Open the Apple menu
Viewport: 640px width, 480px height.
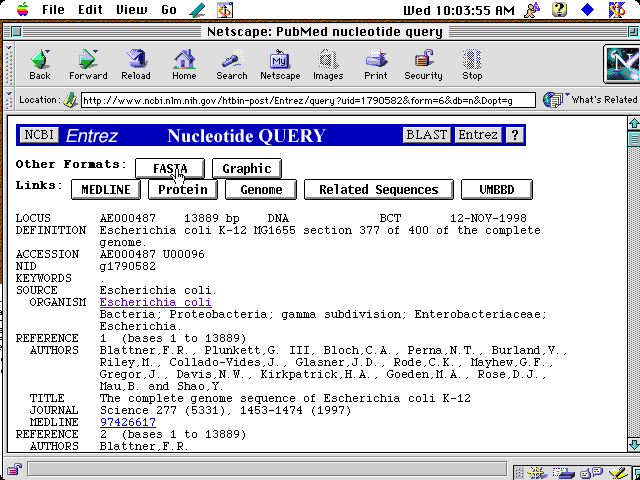coord(19,10)
